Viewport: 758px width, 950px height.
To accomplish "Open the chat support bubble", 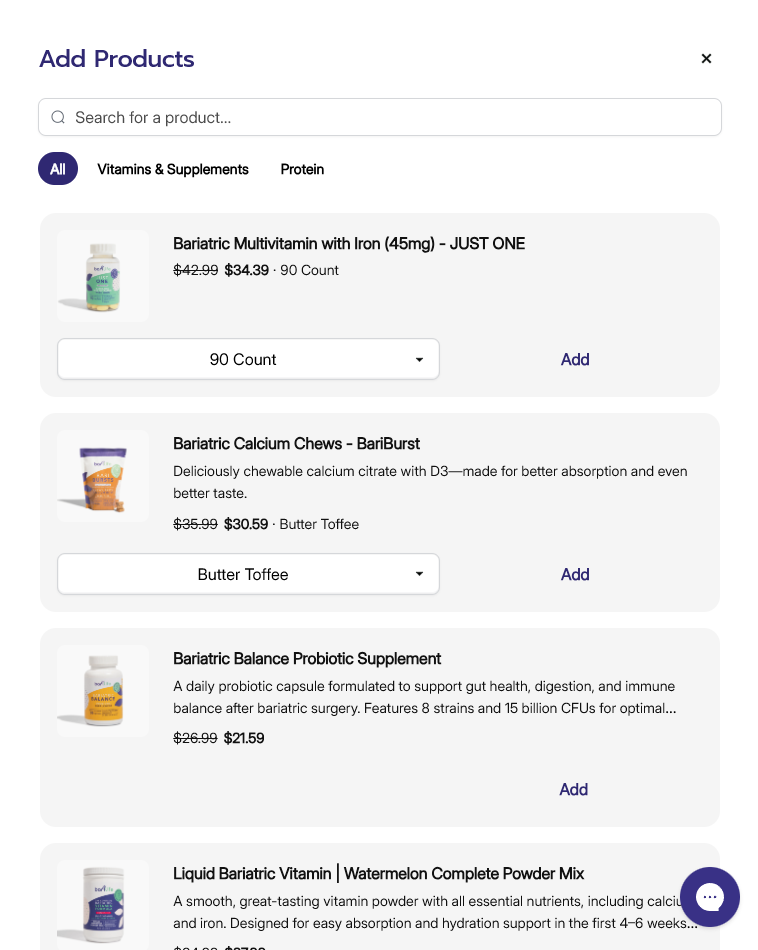I will tap(709, 896).
